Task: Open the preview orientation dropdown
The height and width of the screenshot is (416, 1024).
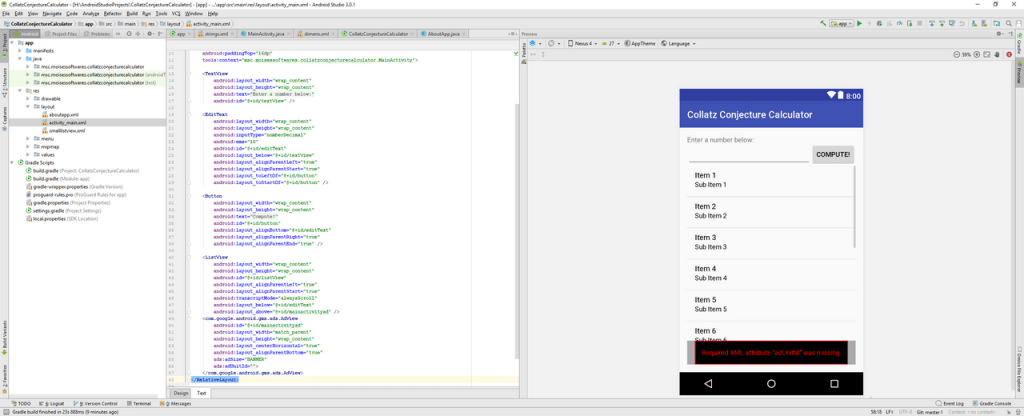Action: pos(554,44)
